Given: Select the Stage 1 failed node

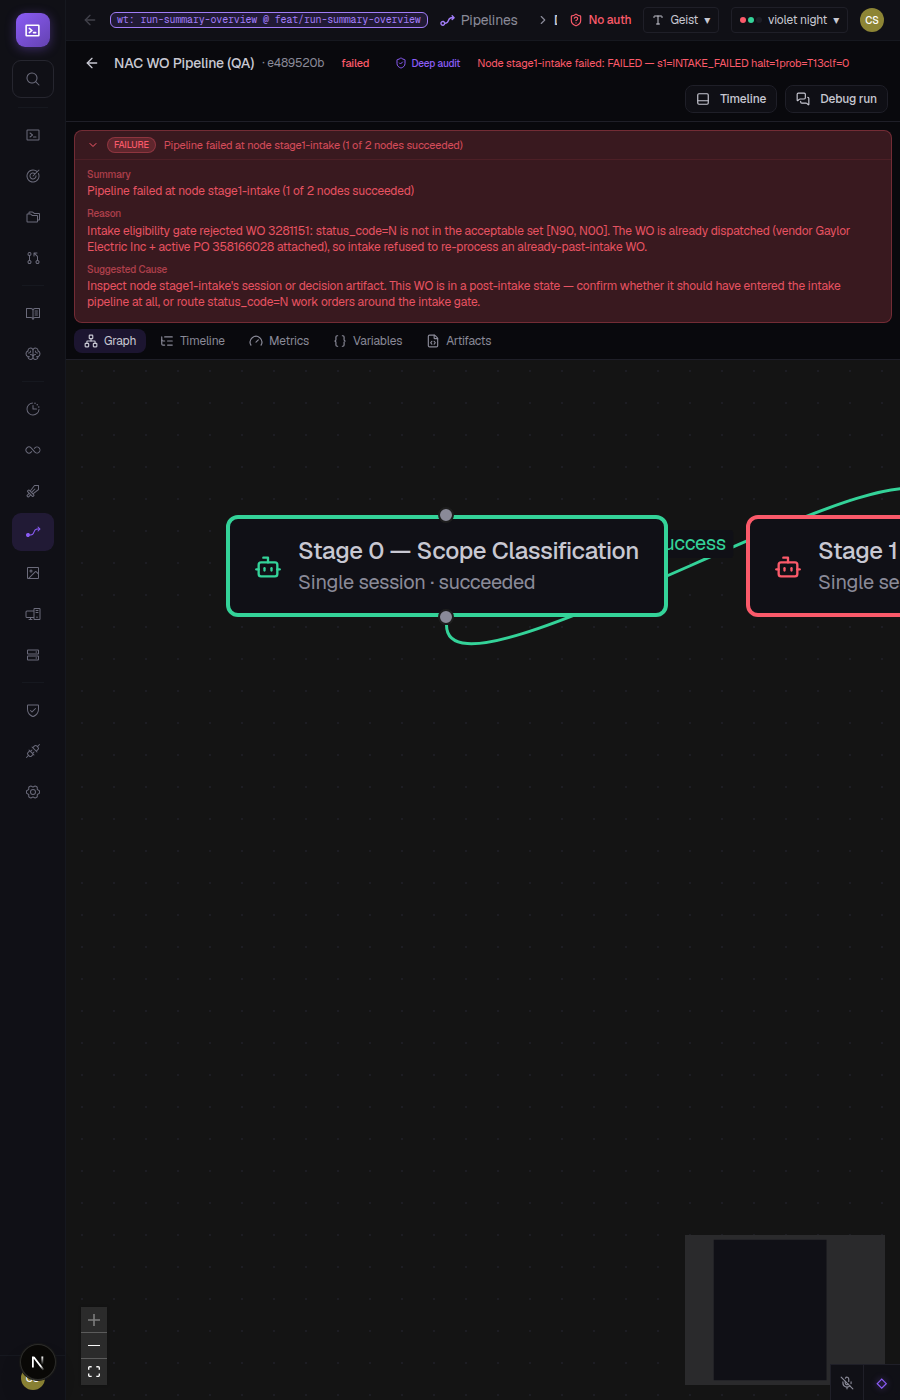Looking at the screenshot, I should tap(824, 566).
